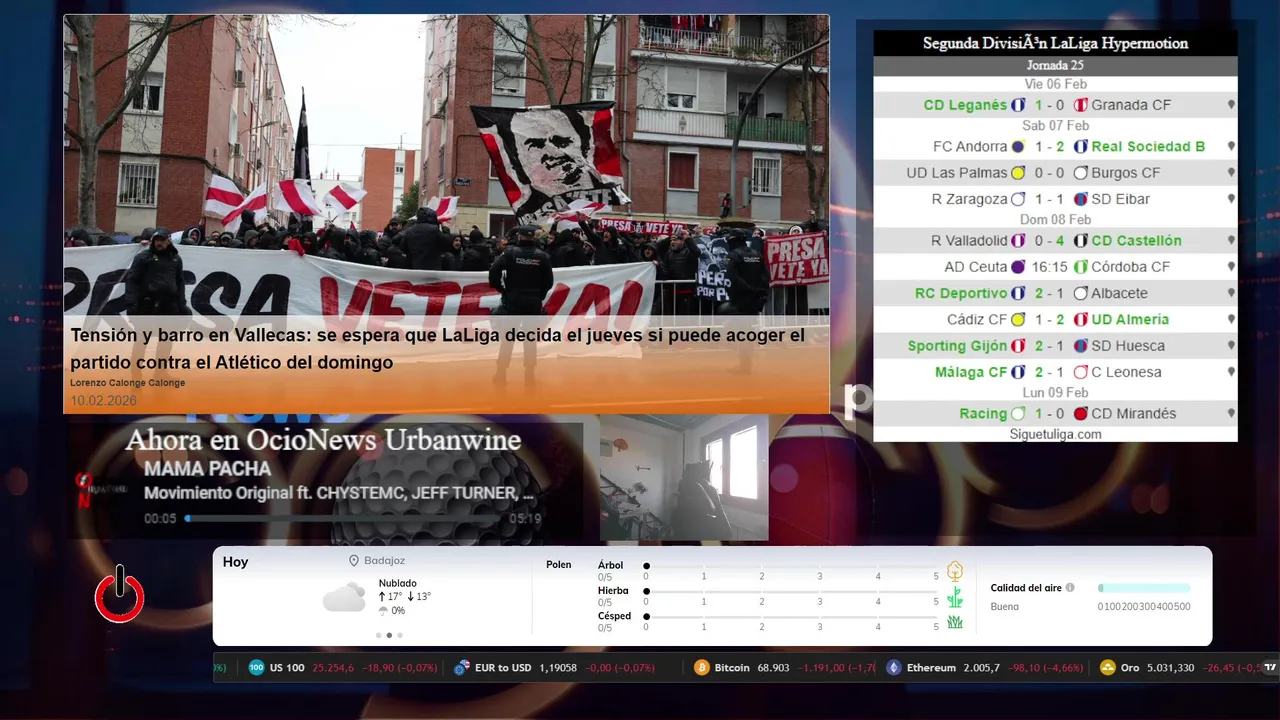
Task: Click the Segunda División LaLiga Hypermotion title
Action: (1055, 43)
